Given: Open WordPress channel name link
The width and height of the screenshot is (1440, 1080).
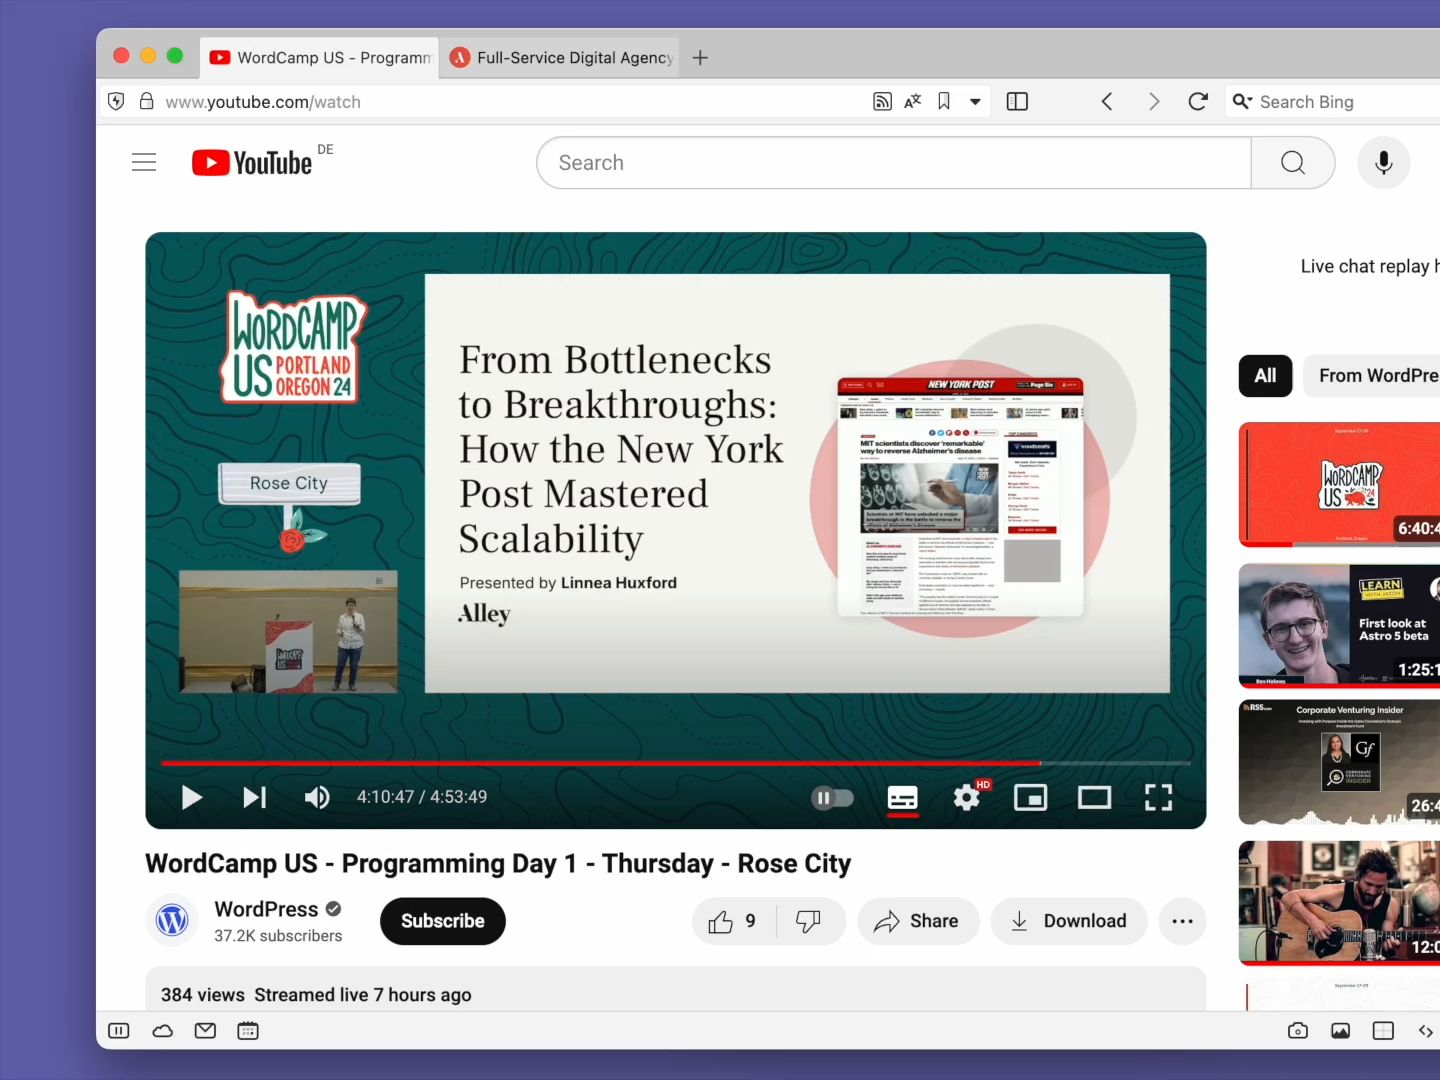Looking at the screenshot, I should pyautogui.click(x=266, y=909).
